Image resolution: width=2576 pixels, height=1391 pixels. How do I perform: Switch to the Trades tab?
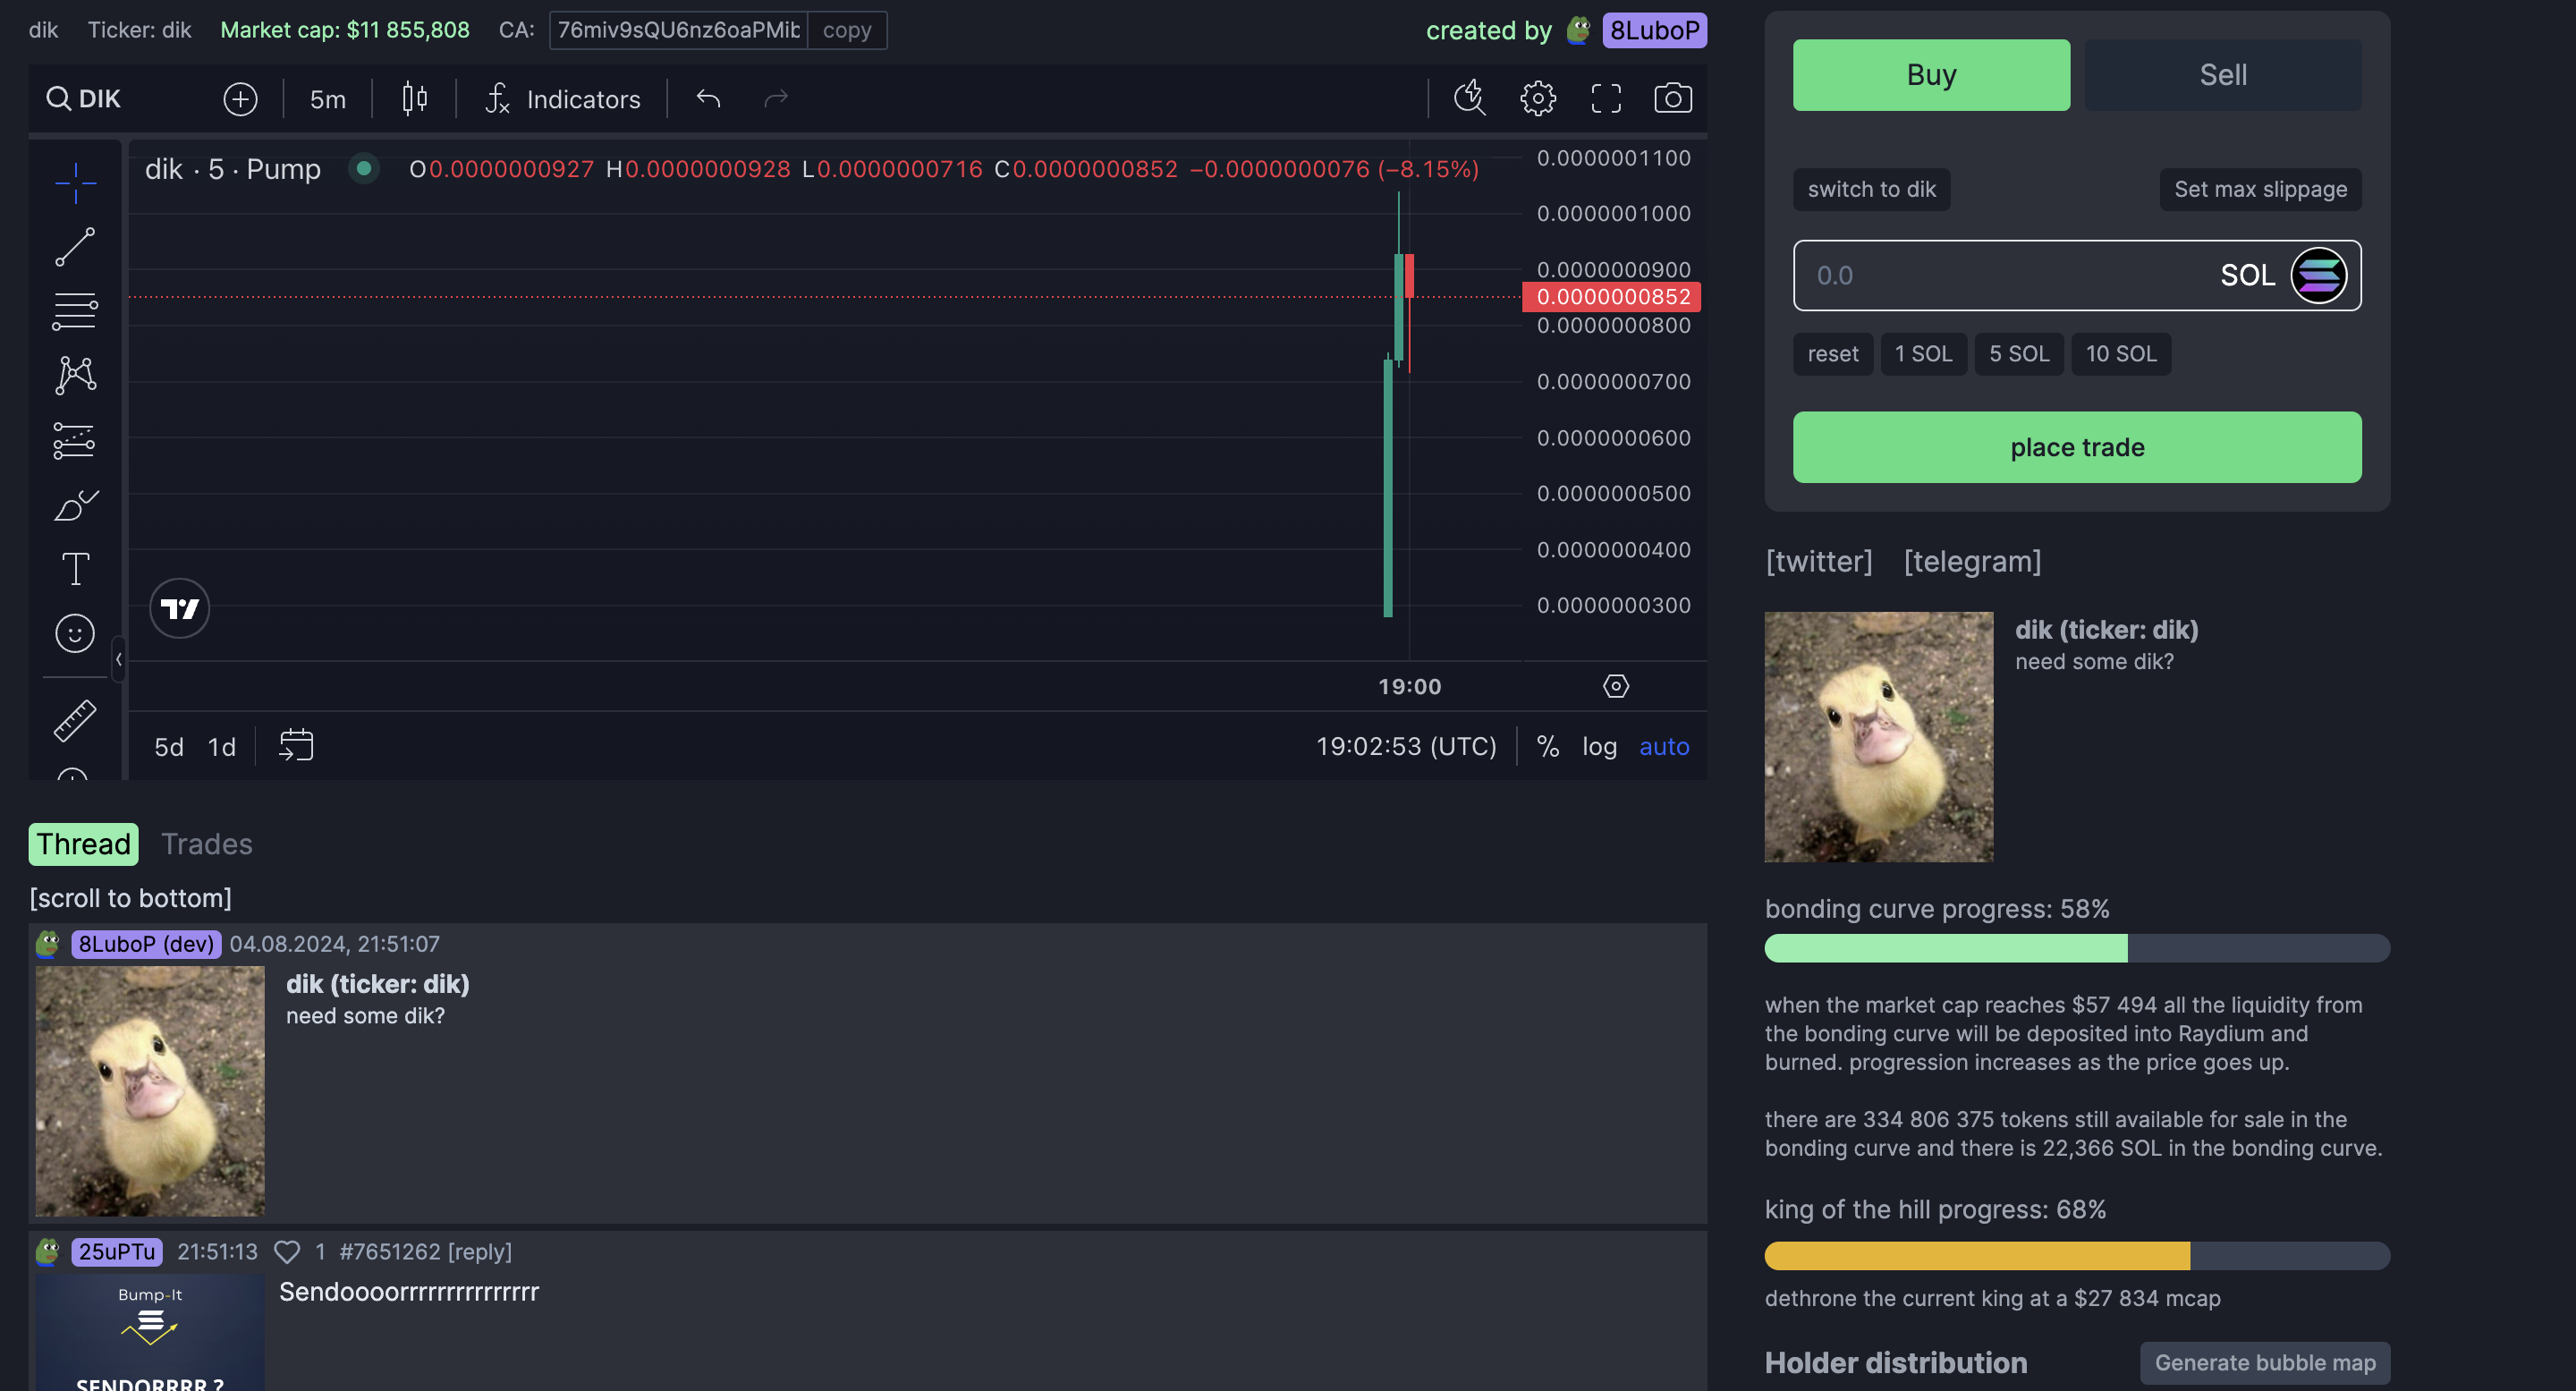coord(207,844)
